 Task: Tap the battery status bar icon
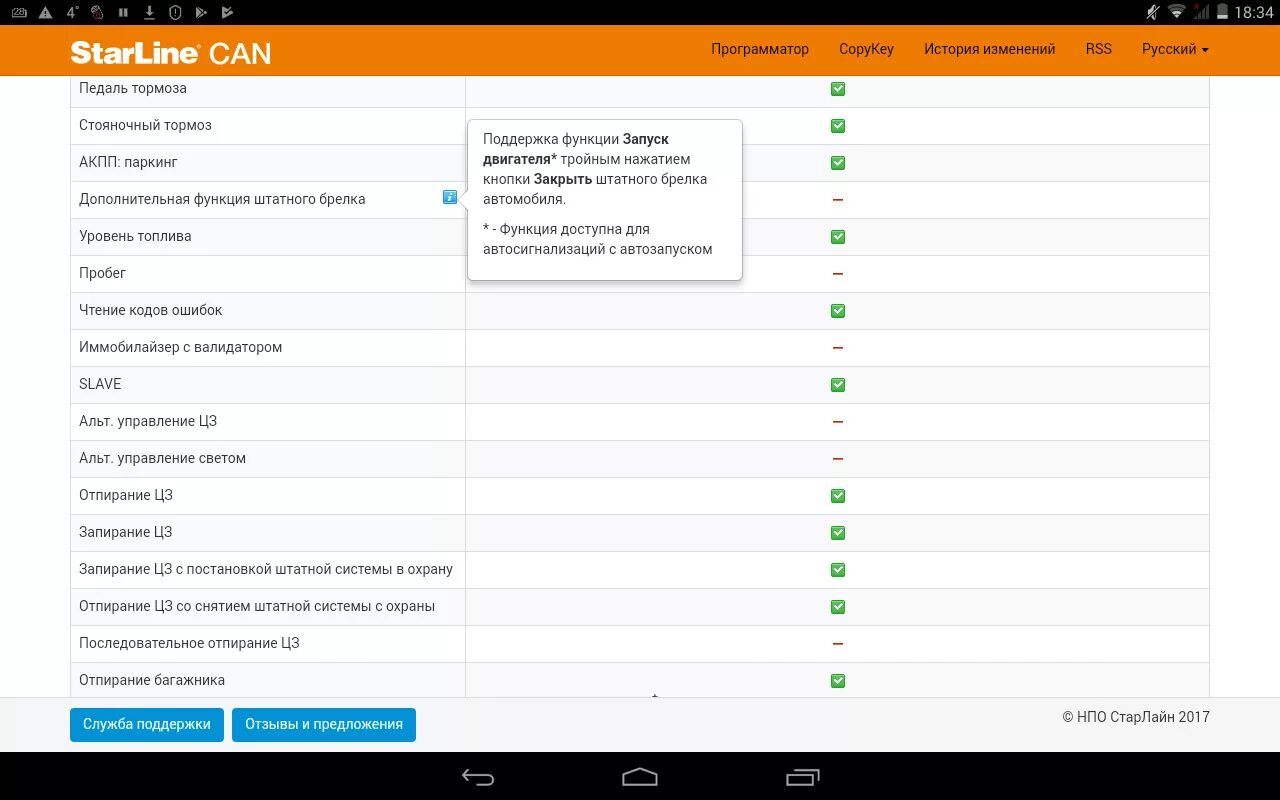tap(1221, 12)
